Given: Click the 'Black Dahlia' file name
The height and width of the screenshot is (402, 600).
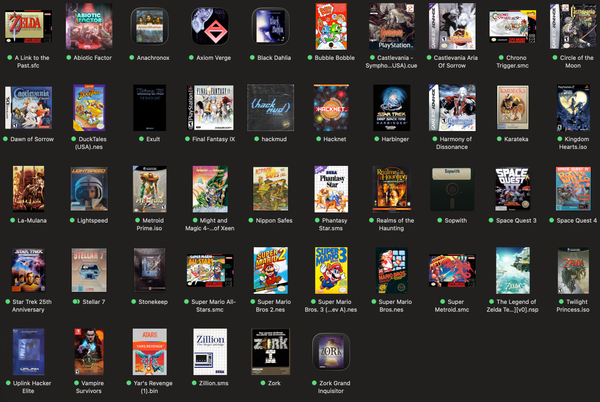Looking at the screenshot, I should [x=274, y=58].
